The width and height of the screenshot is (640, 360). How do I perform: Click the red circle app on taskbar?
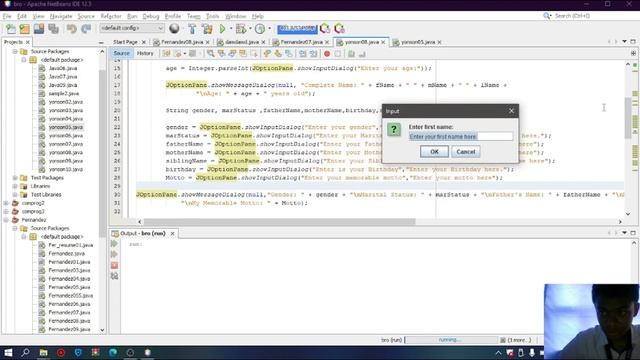point(61,352)
